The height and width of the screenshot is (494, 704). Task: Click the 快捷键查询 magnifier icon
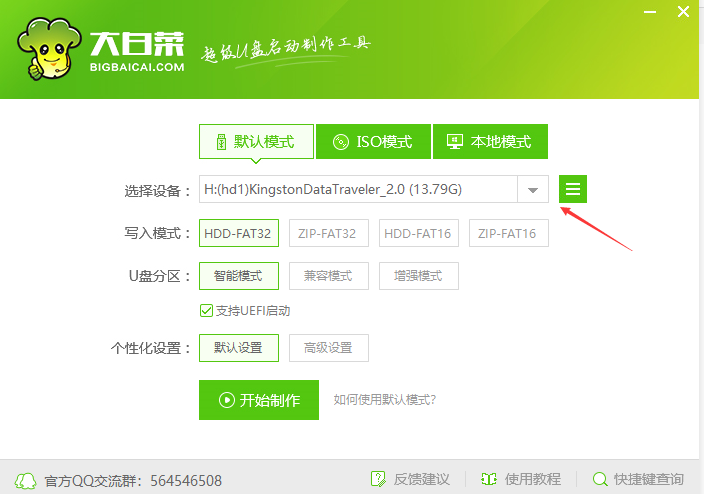click(600, 479)
